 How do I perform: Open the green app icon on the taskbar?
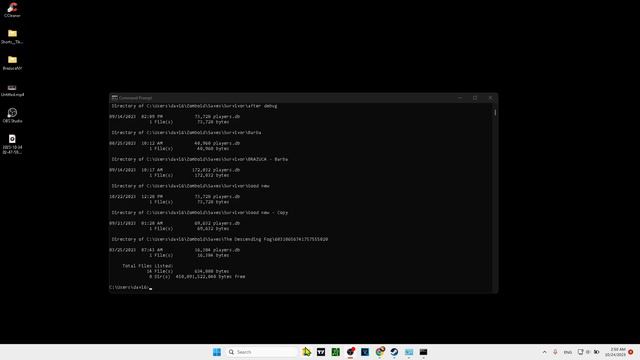tap(336, 352)
